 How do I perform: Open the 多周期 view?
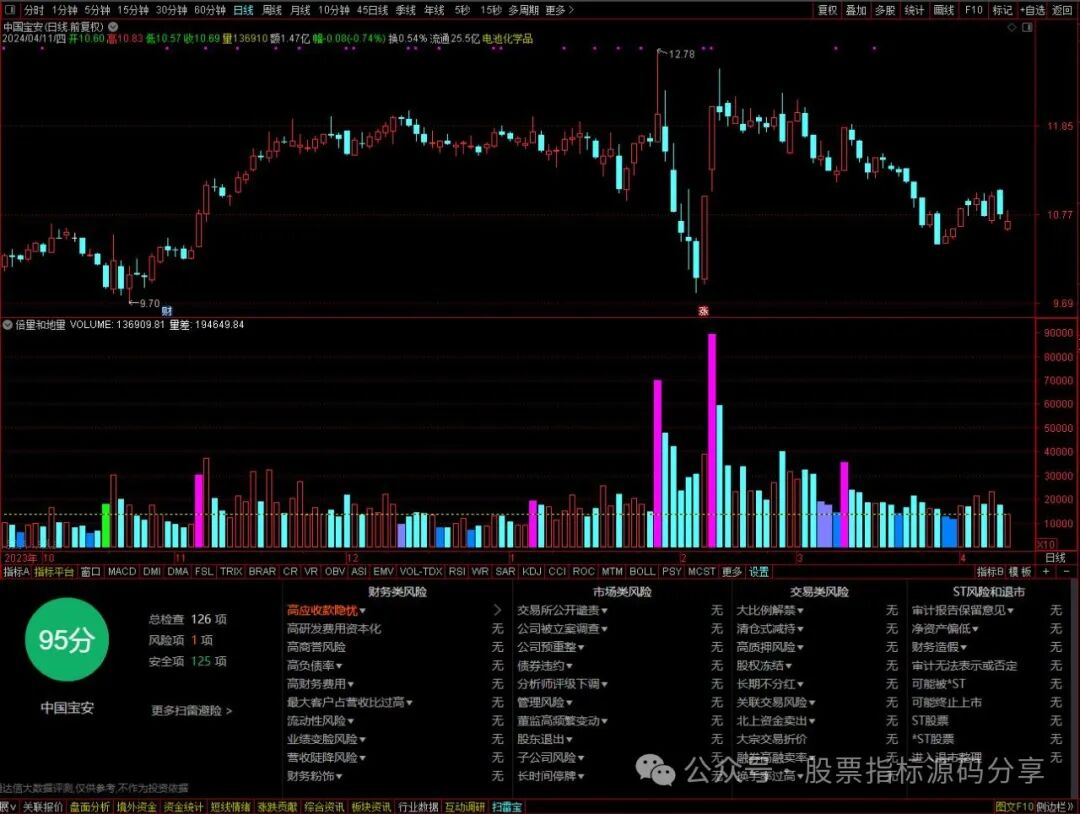click(x=523, y=10)
